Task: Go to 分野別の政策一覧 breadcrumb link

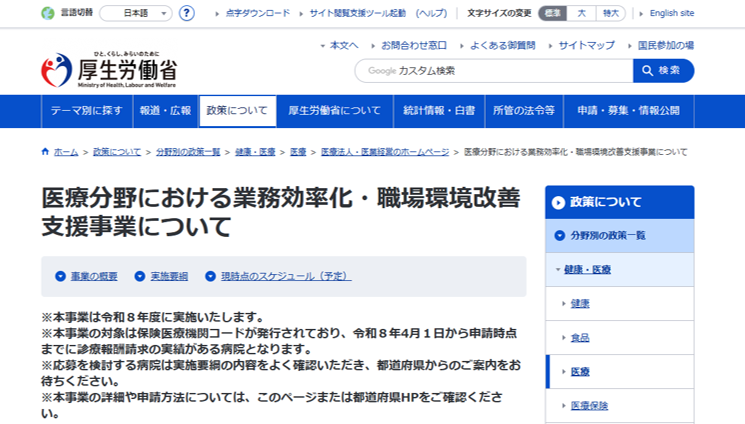Action: pyautogui.click(x=188, y=152)
